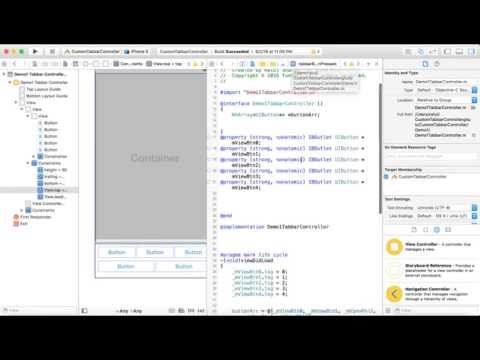Collapse the expanded Constraints group
Viewport: 480px width, 360px height.
tap(28, 163)
